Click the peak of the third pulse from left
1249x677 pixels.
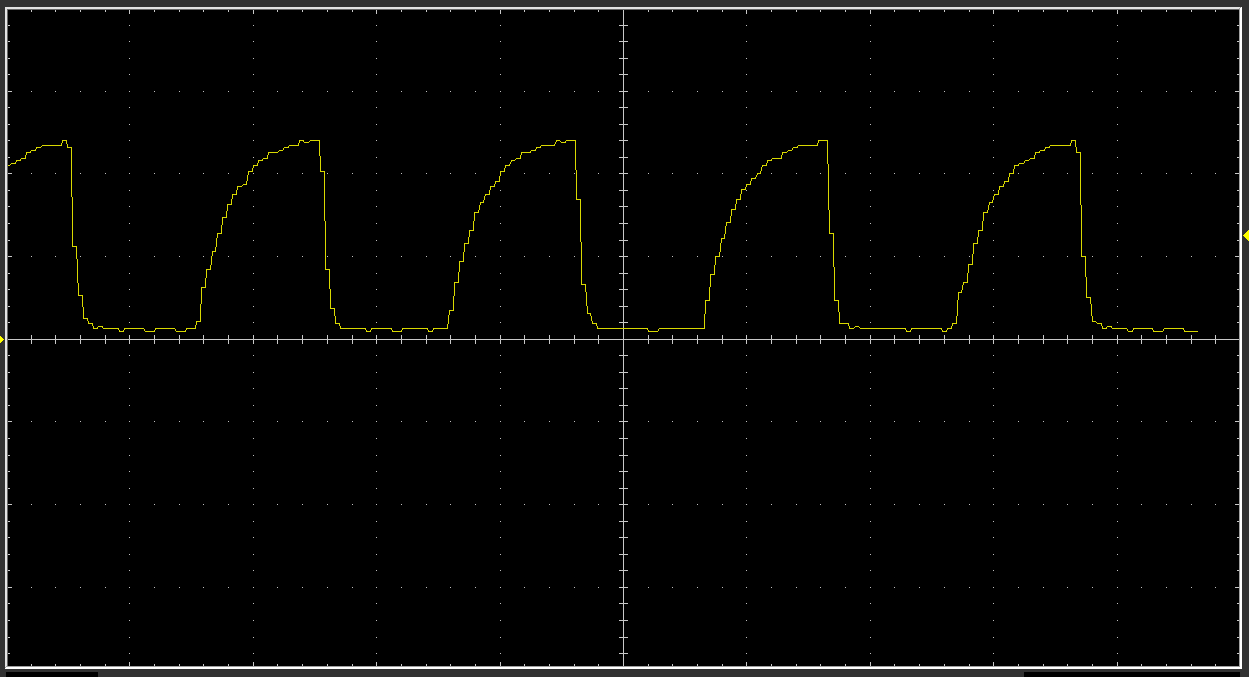[568, 141]
